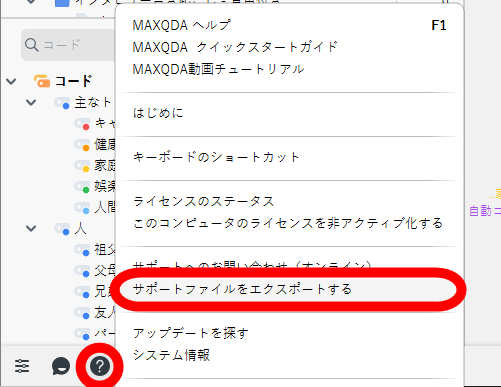Viewport: 501px width, 387px height.
Task: Click the code icon beside 人 parent code
Action: click(62, 229)
